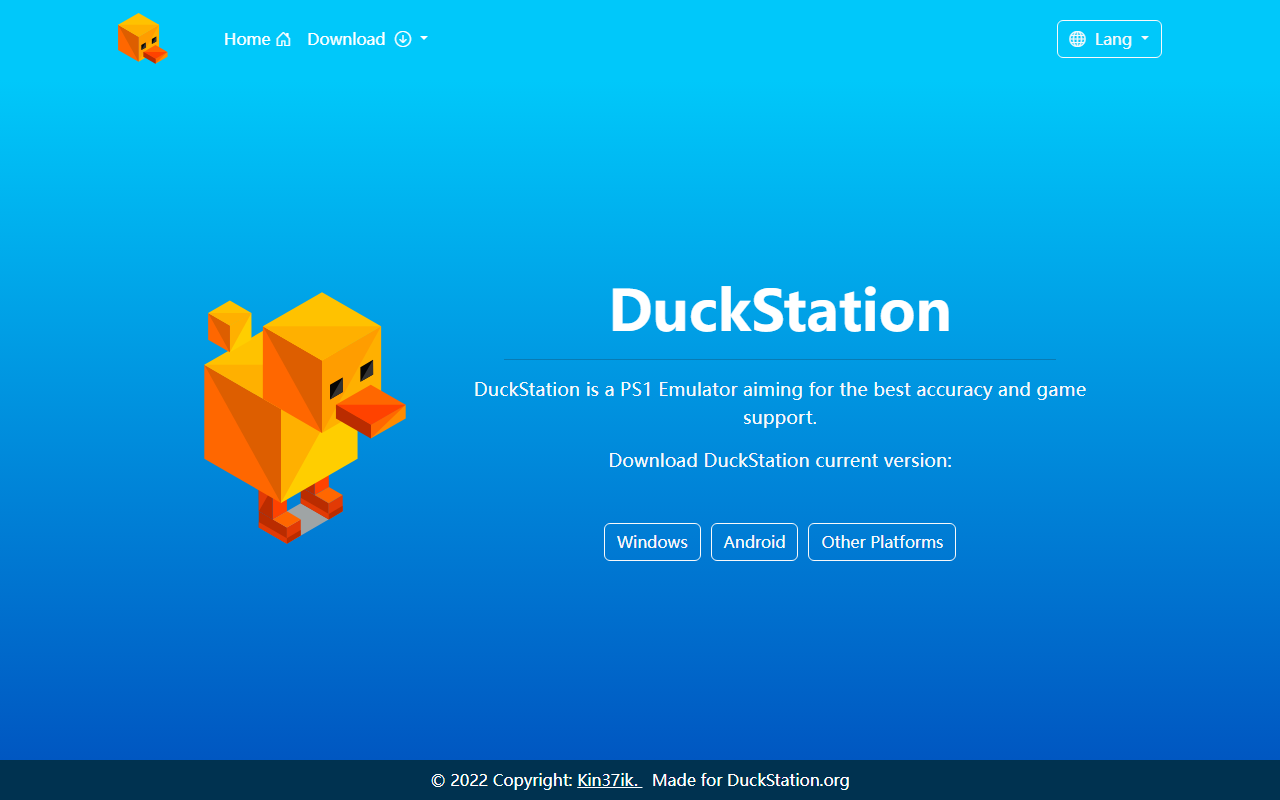The image size is (1280, 800).
Task: Click the DuckStation main heading
Action: pos(780,310)
